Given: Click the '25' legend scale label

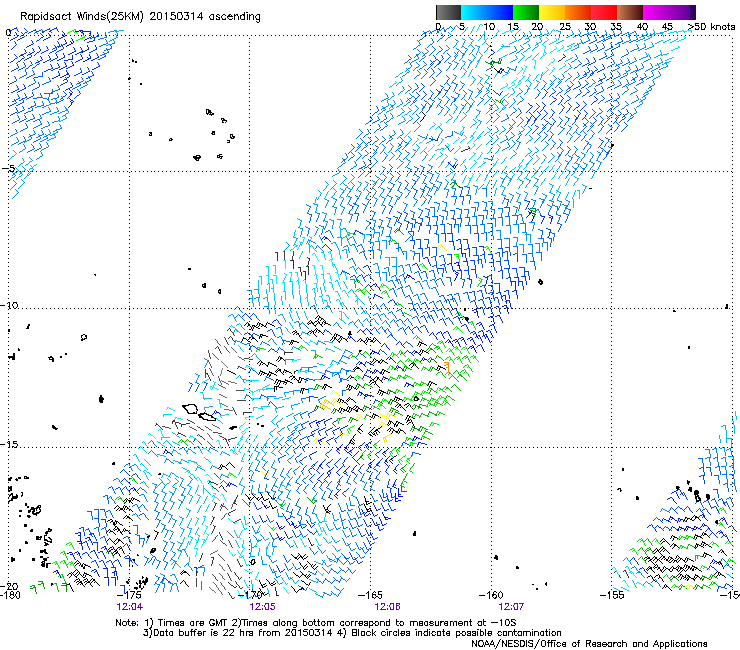Looking at the screenshot, I should (x=565, y=27).
